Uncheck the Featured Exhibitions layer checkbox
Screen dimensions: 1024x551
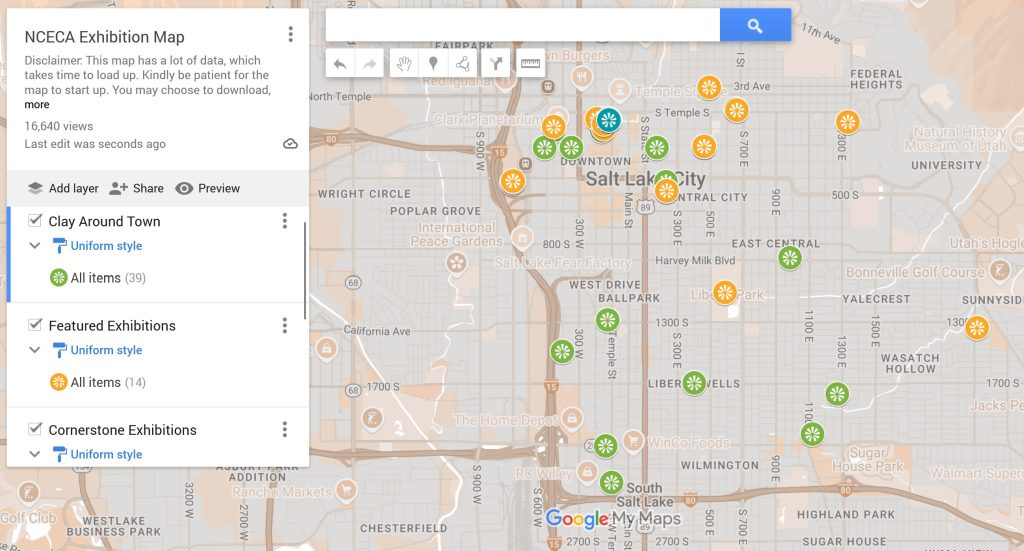pos(35,325)
